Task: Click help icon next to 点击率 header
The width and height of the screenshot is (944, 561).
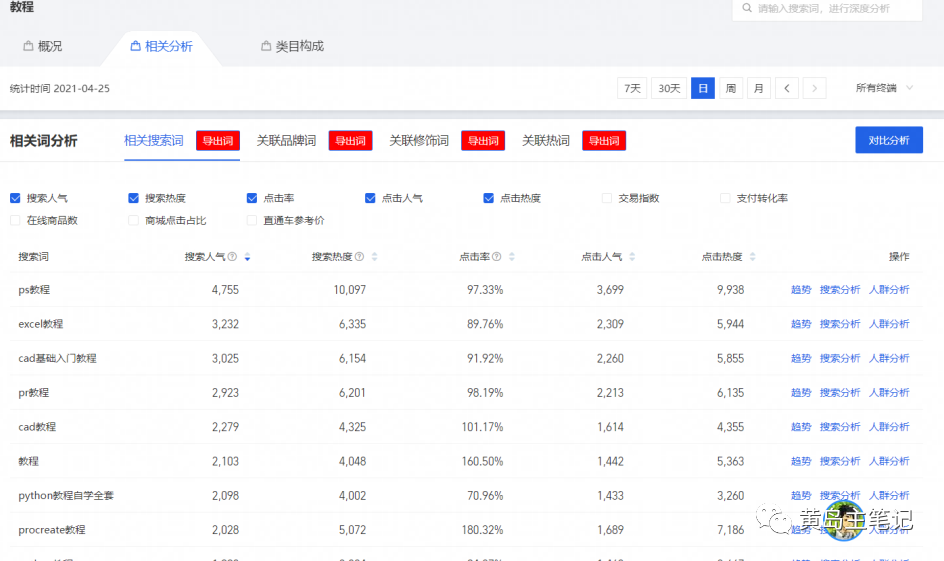Action: click(497, 257)
